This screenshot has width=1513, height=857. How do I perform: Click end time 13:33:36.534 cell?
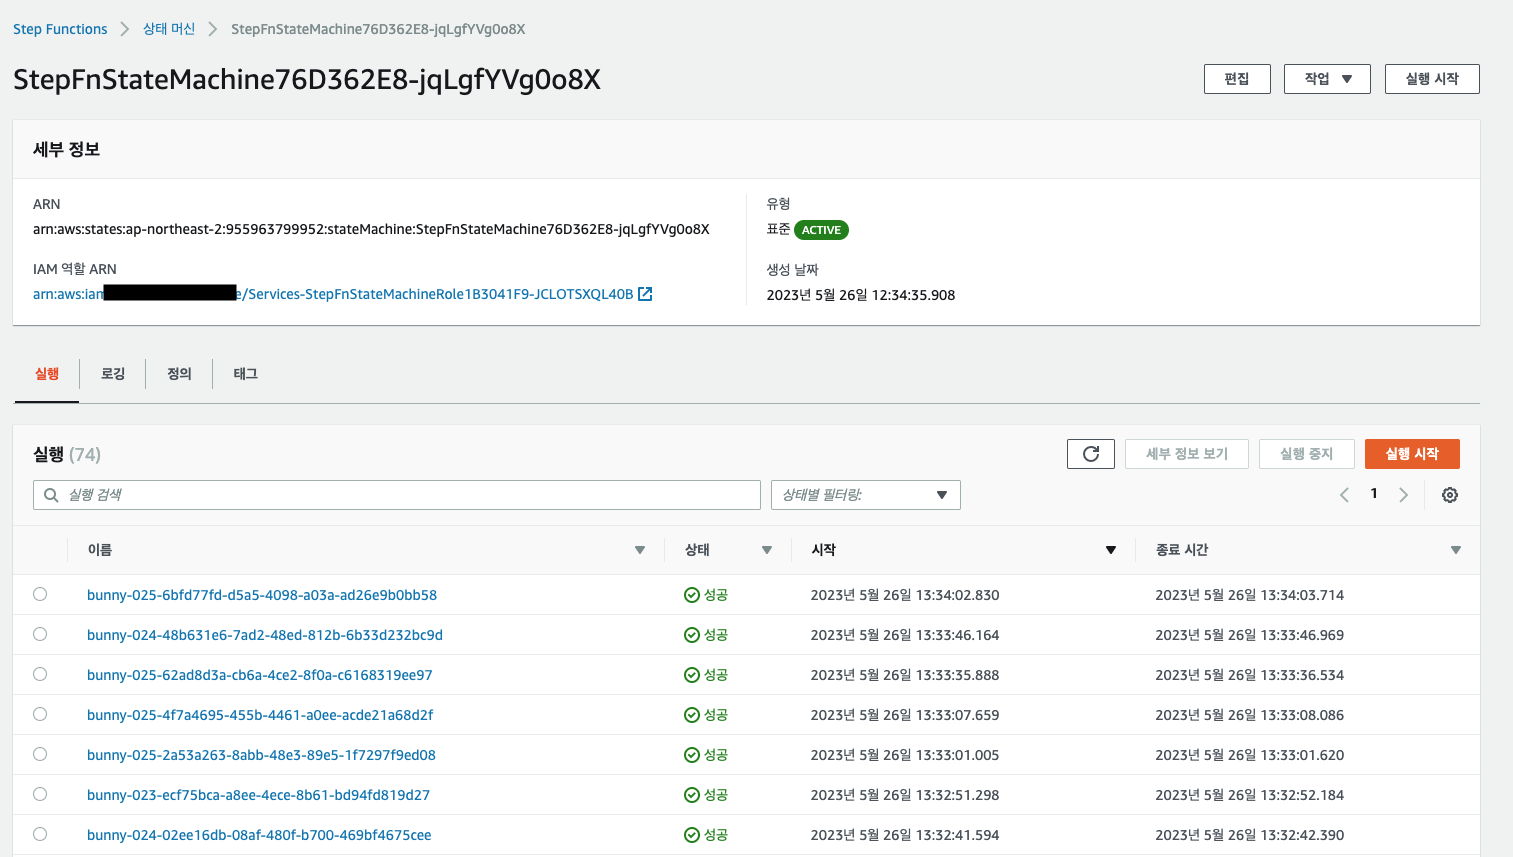[x=1250, y=675]
